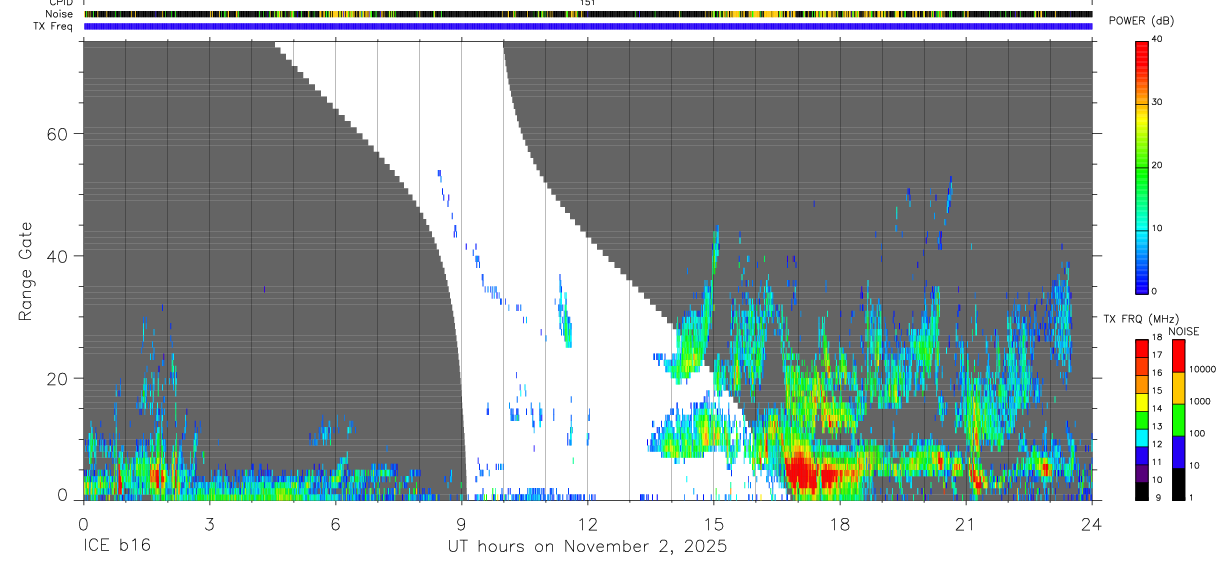This screenshot has height=567, width=1228.
Task: Click tick label 6 on the UT hours axis
Action: pyautogui.click(x=335, y=524)
